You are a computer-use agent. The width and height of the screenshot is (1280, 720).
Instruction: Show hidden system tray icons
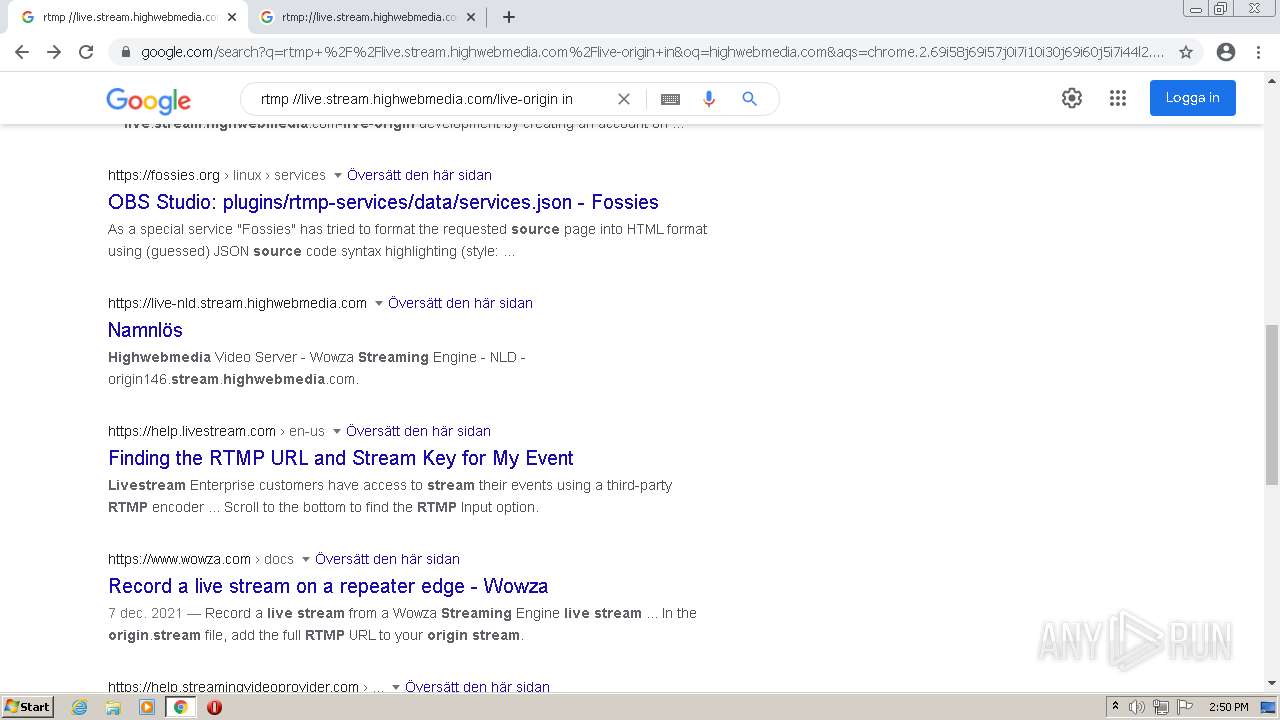pos(1115,707)
